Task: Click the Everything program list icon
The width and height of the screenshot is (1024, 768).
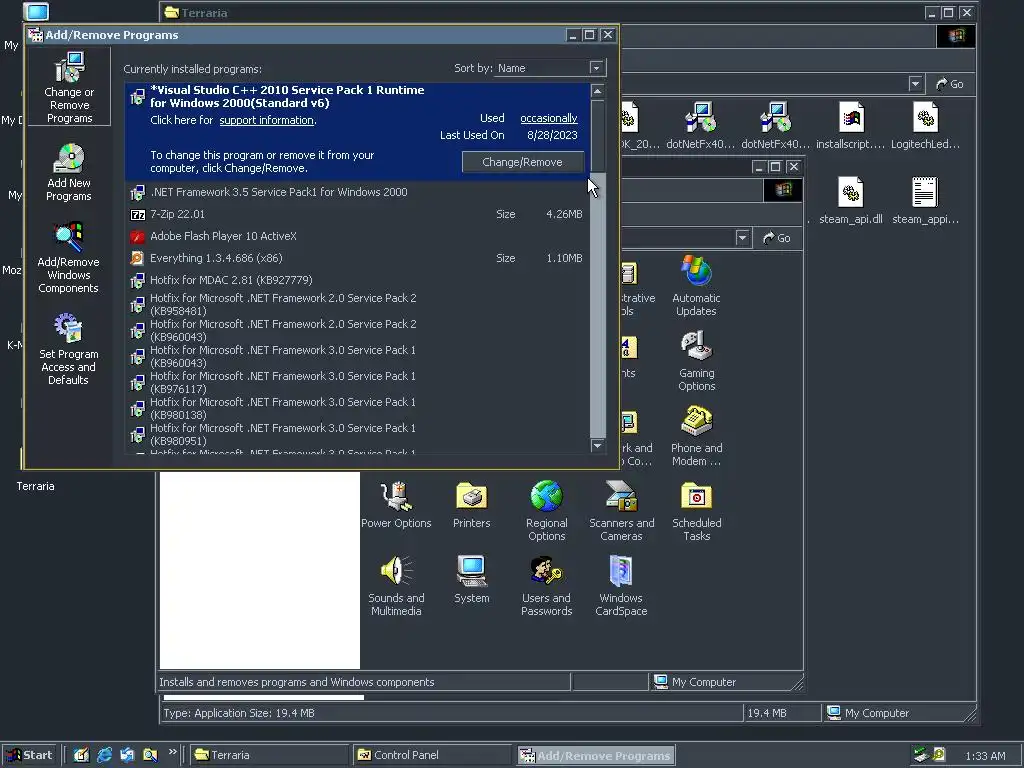Action: coord(137,258)
